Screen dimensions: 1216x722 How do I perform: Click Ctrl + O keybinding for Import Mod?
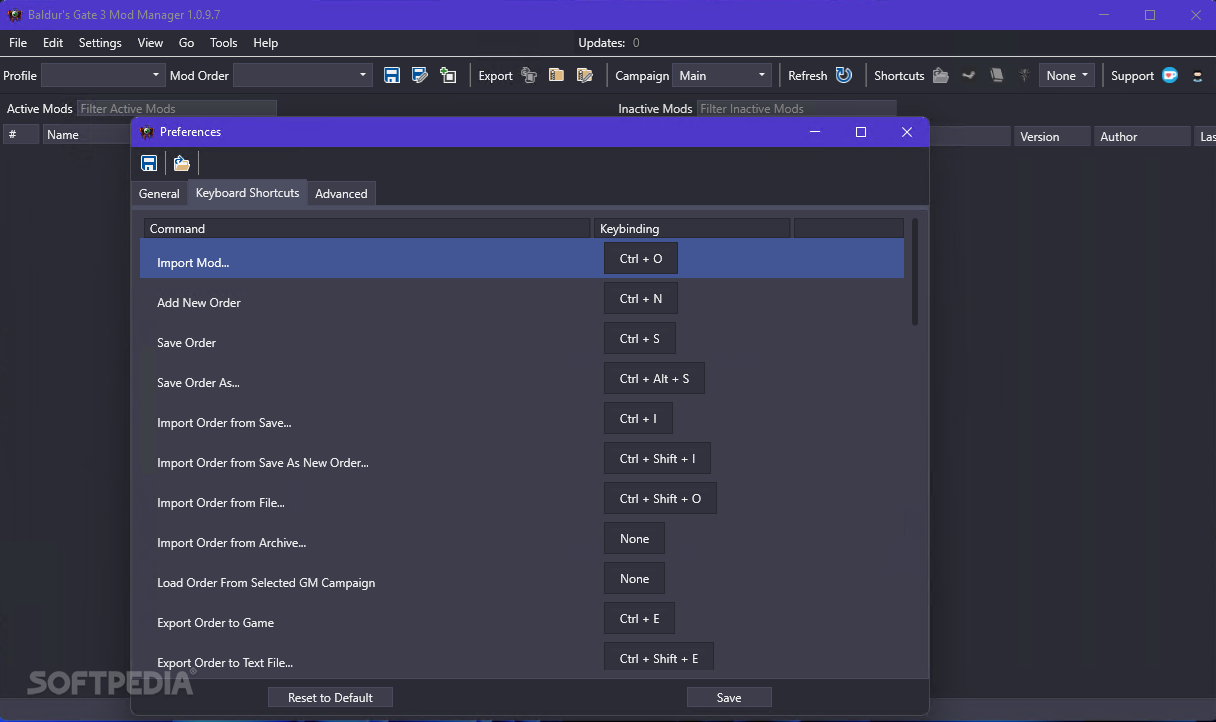[641, 258]
